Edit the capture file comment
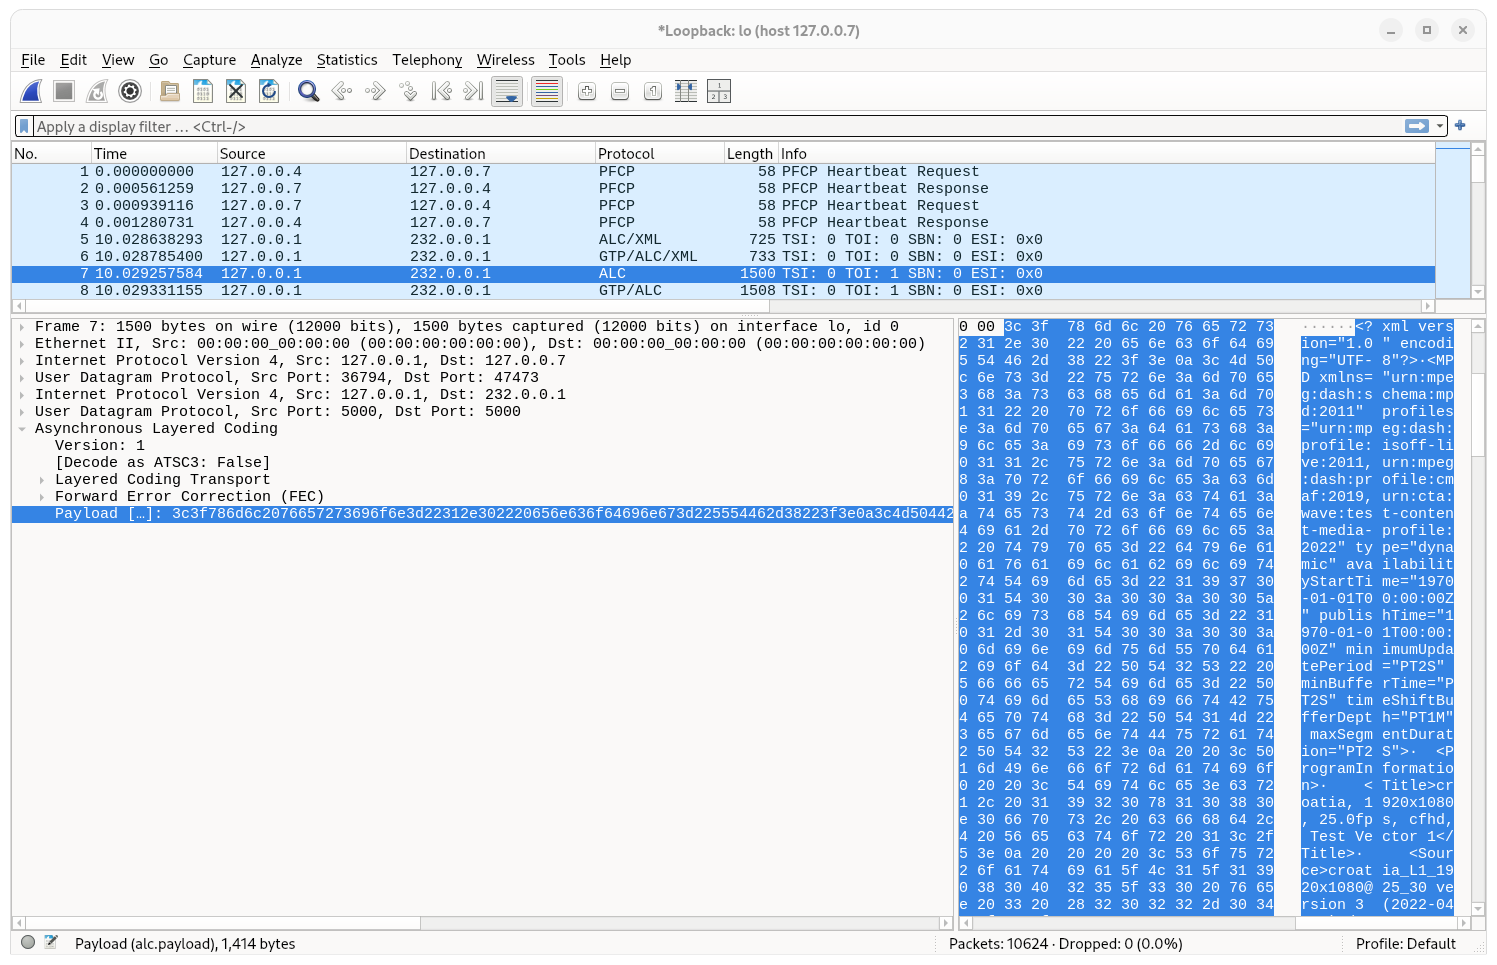The height and width of the screenshot is (965, 1497). [49, 942]
